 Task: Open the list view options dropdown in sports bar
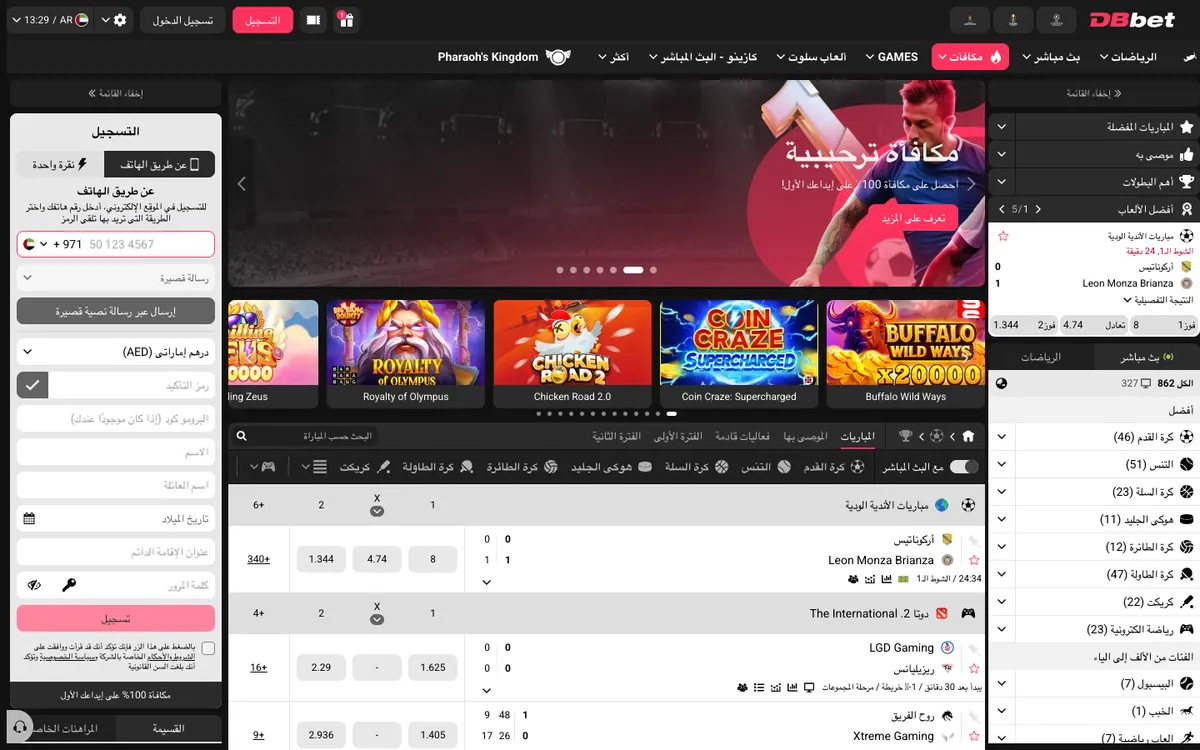313,467
